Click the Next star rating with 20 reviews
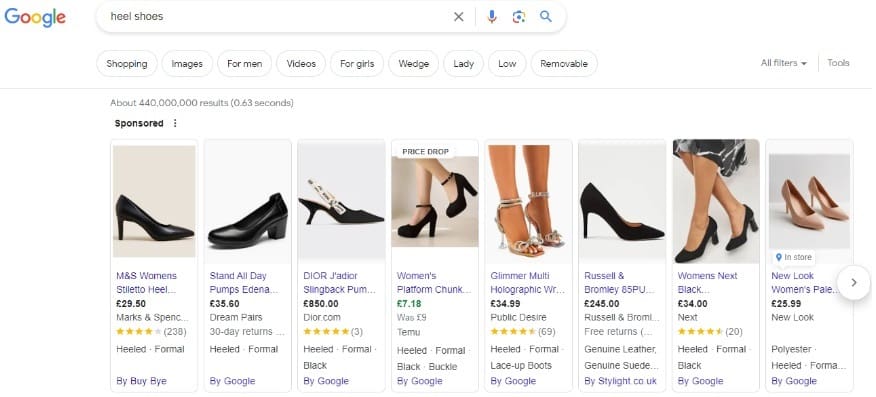Viewport: 876px width, 397px height. [x=710, y=332]
